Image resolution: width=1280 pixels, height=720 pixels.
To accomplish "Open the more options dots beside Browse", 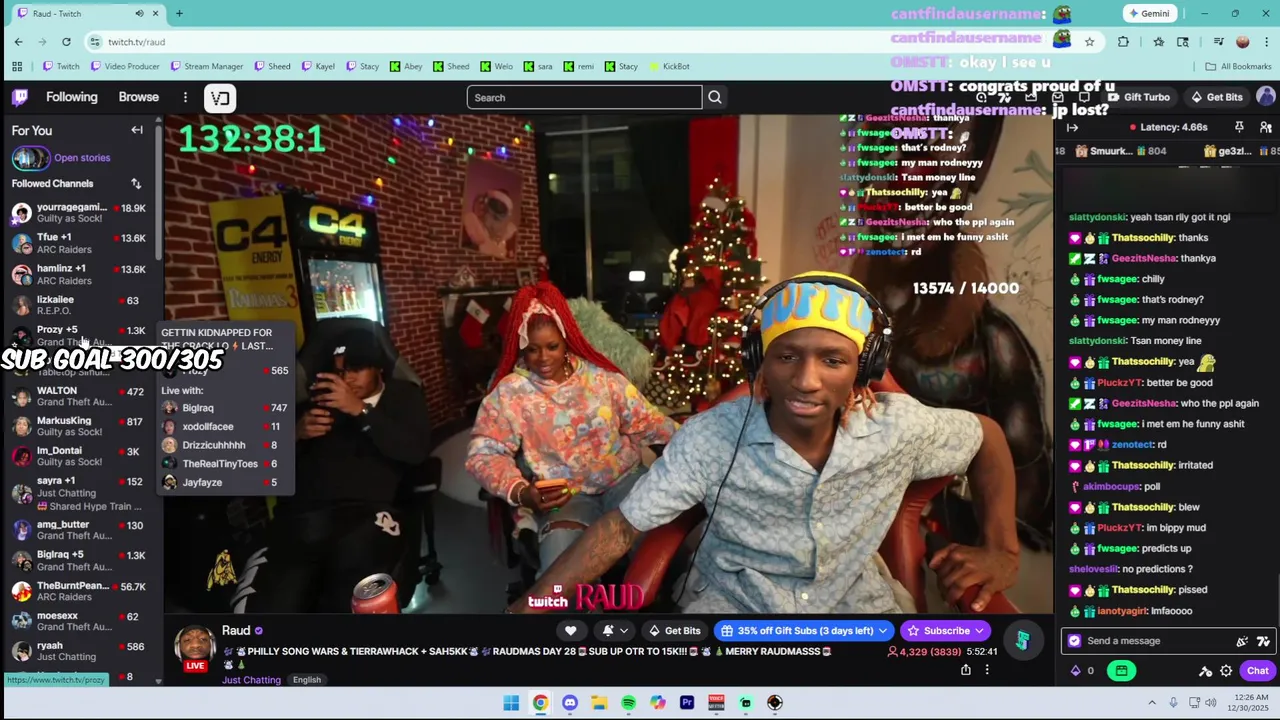I will point(185,97).
